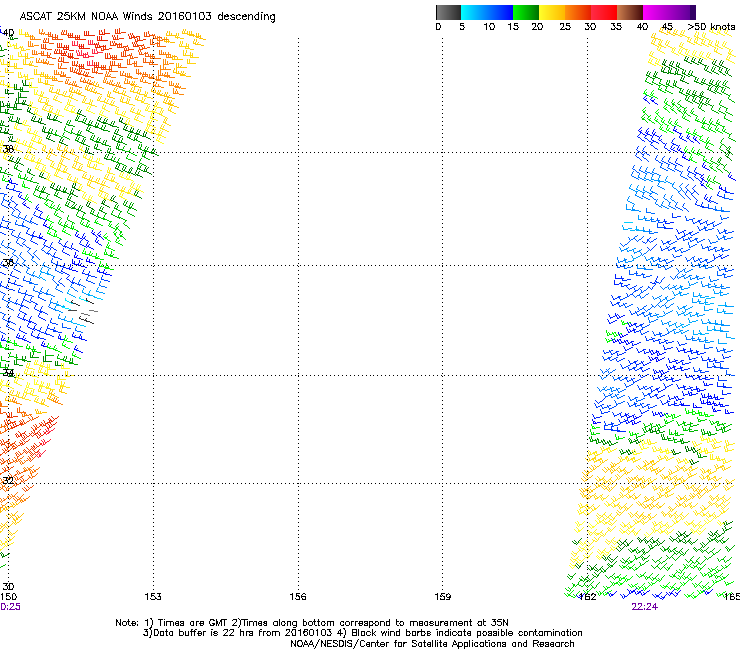This screenshot has height=650, width=740.
Task: Click the 156 longitude axis label
Action: click(x=298, y=597)
